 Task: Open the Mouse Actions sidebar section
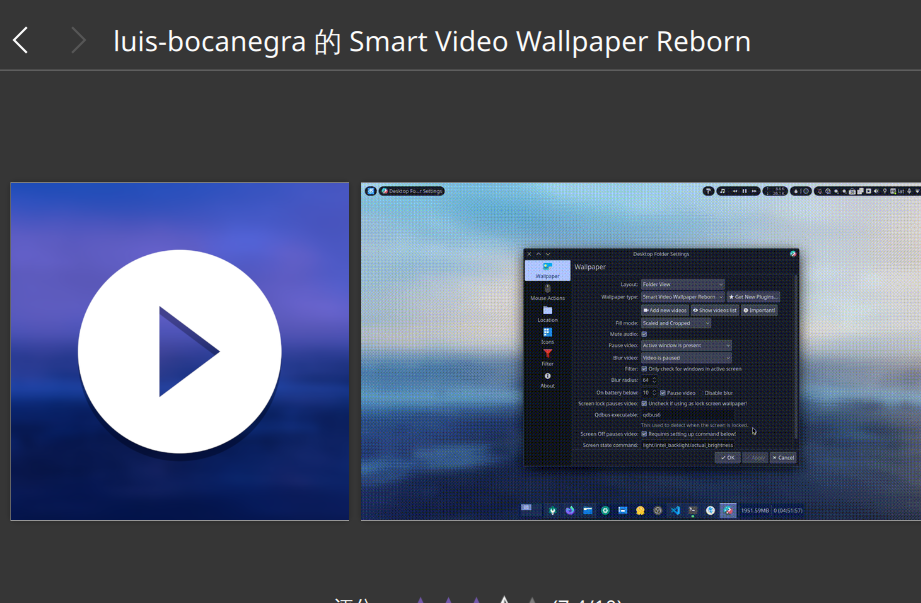[547, 292]
